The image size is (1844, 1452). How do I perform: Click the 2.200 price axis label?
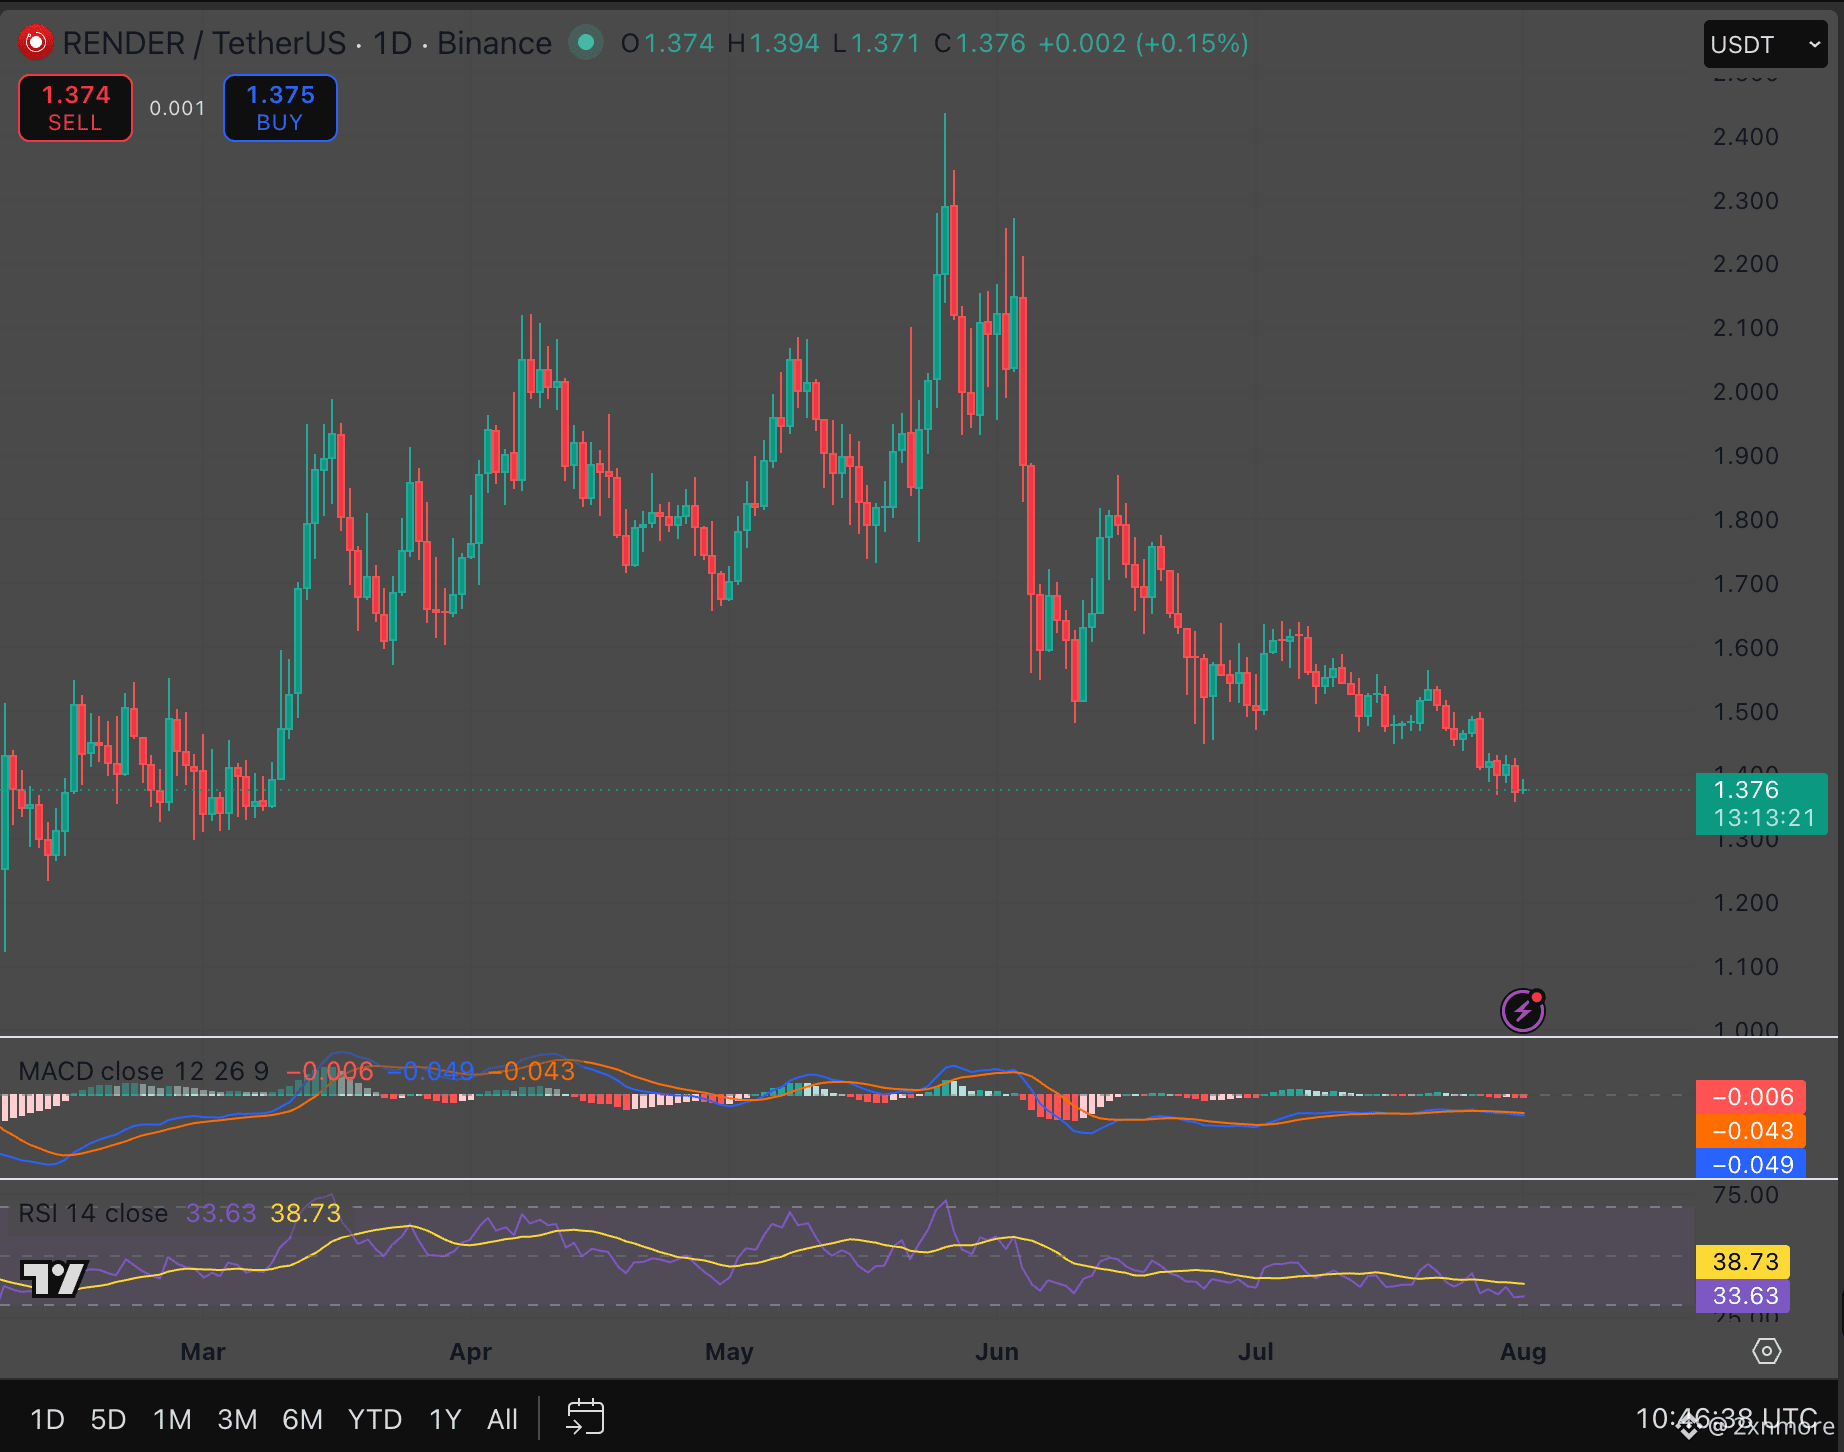(x=1746, y=264)
